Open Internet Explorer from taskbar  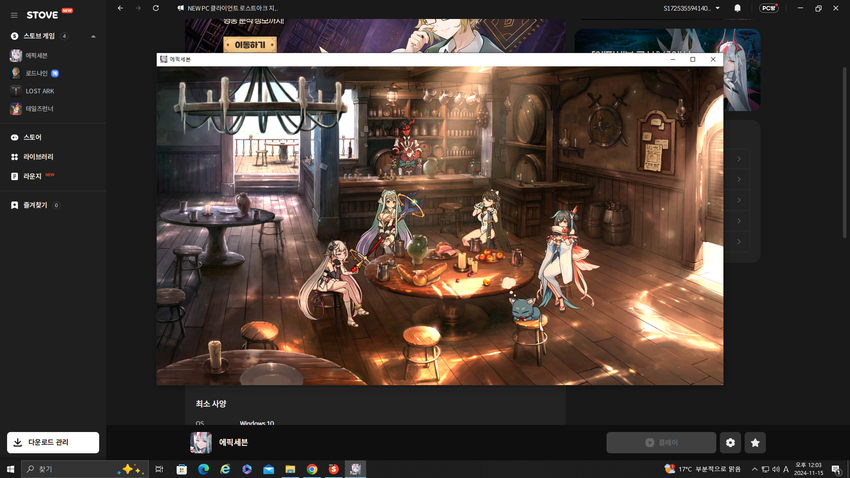tap(225, 469)
